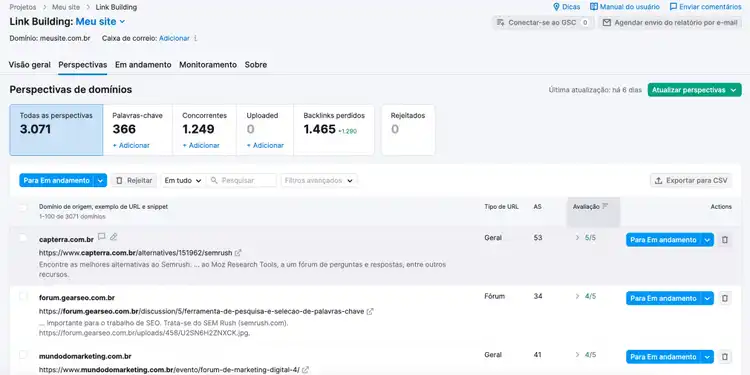
Task: Click Adicionar link for Caixa de correio
Action: [174, 38]
